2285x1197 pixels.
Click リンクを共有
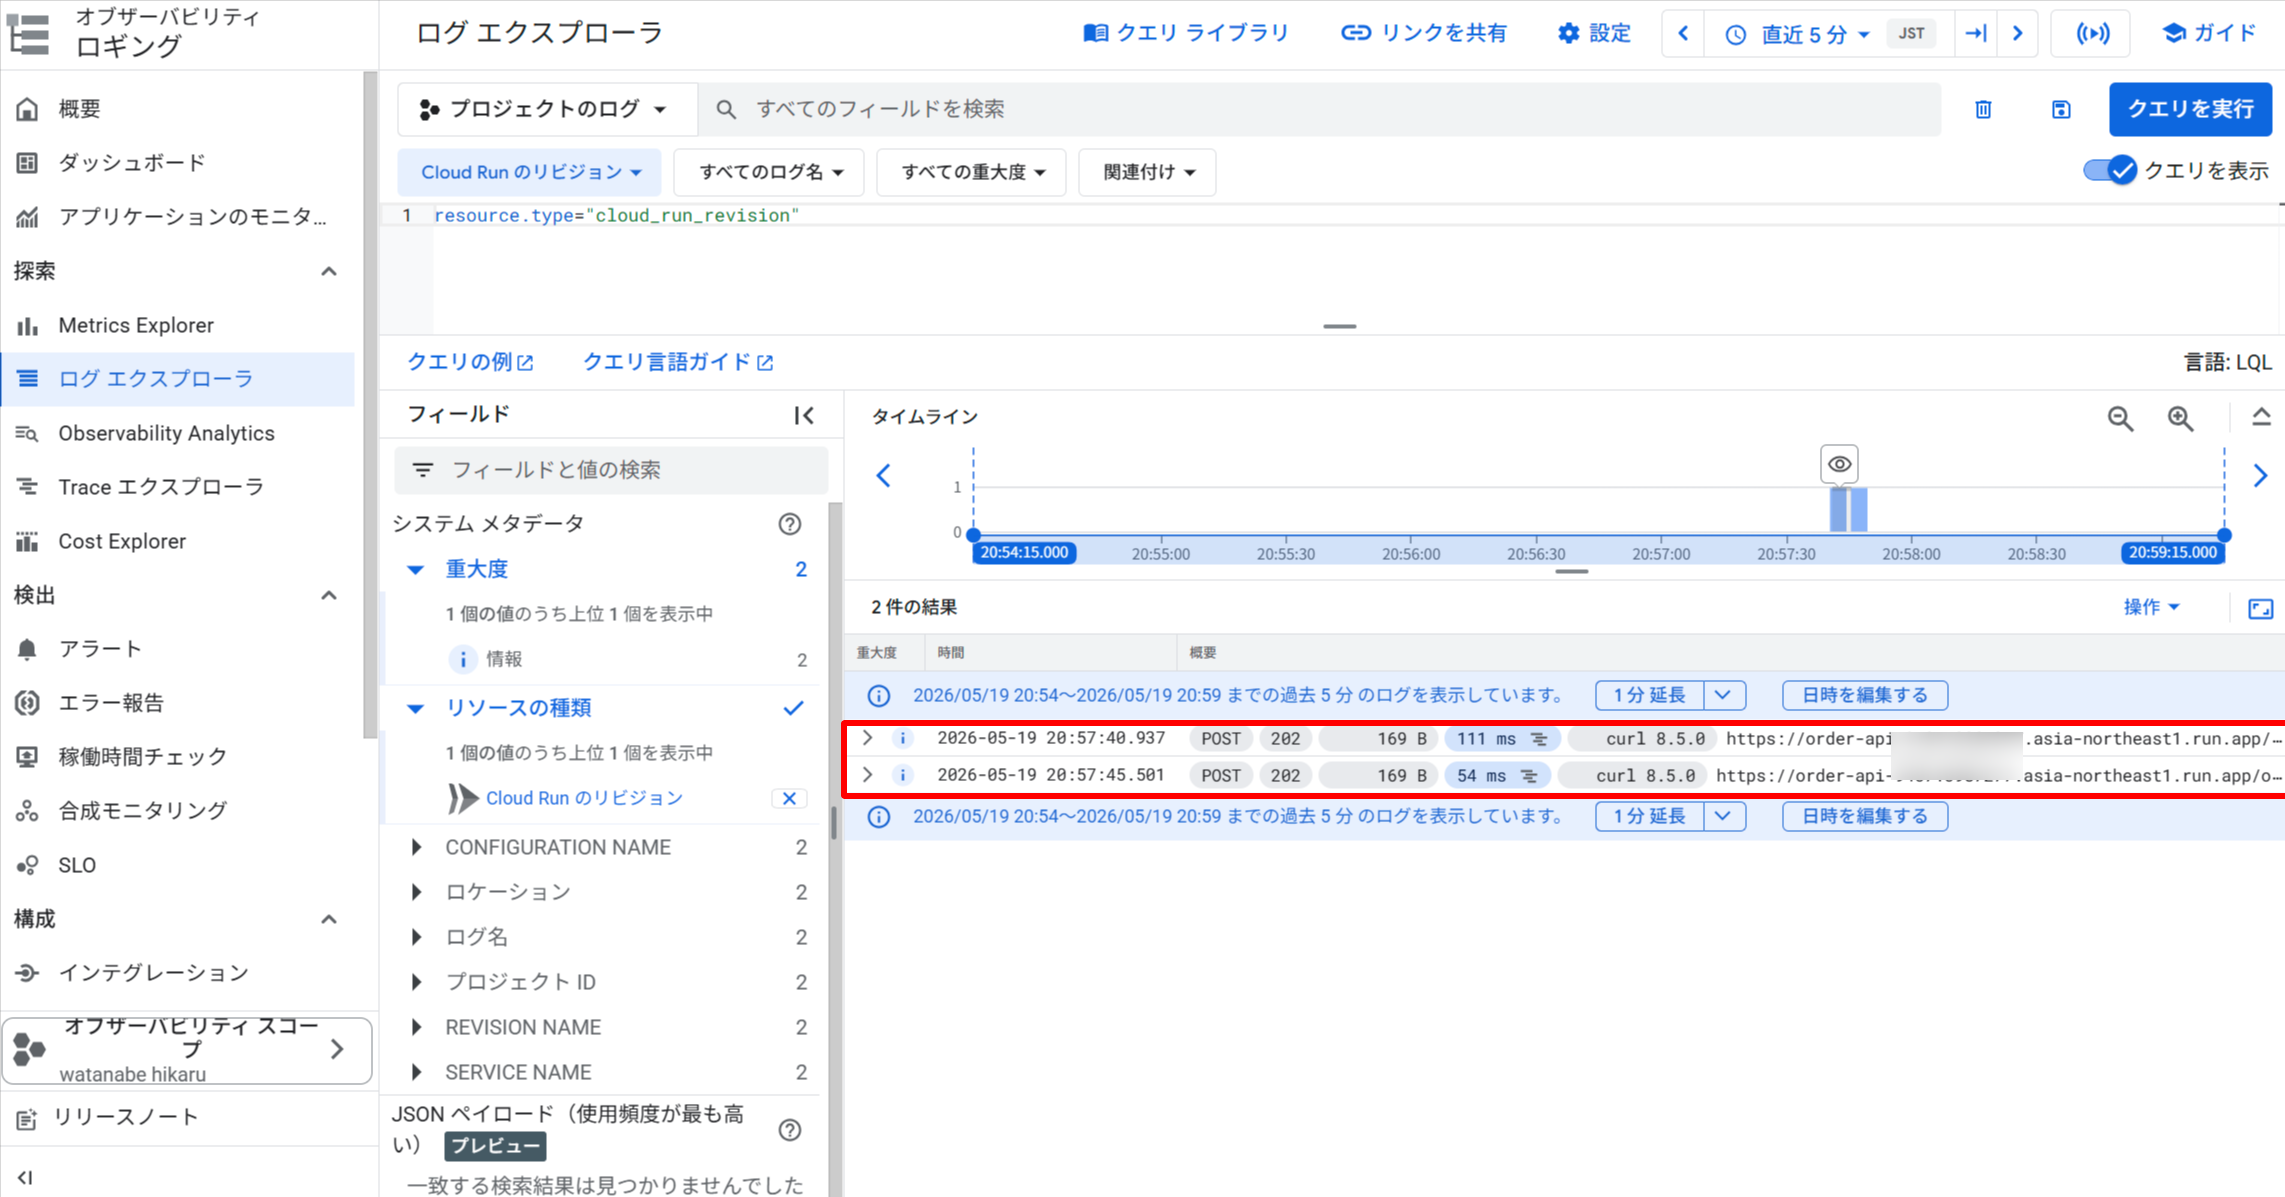1423,33
